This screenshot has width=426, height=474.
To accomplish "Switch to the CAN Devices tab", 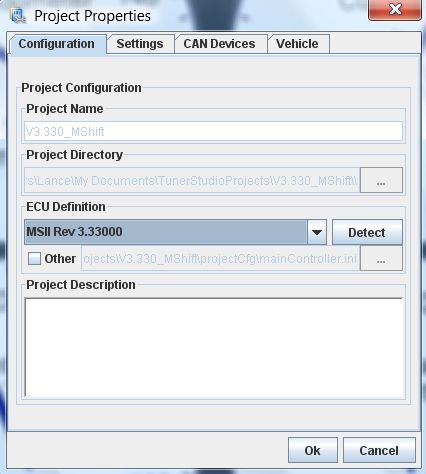I will point(220,44).
